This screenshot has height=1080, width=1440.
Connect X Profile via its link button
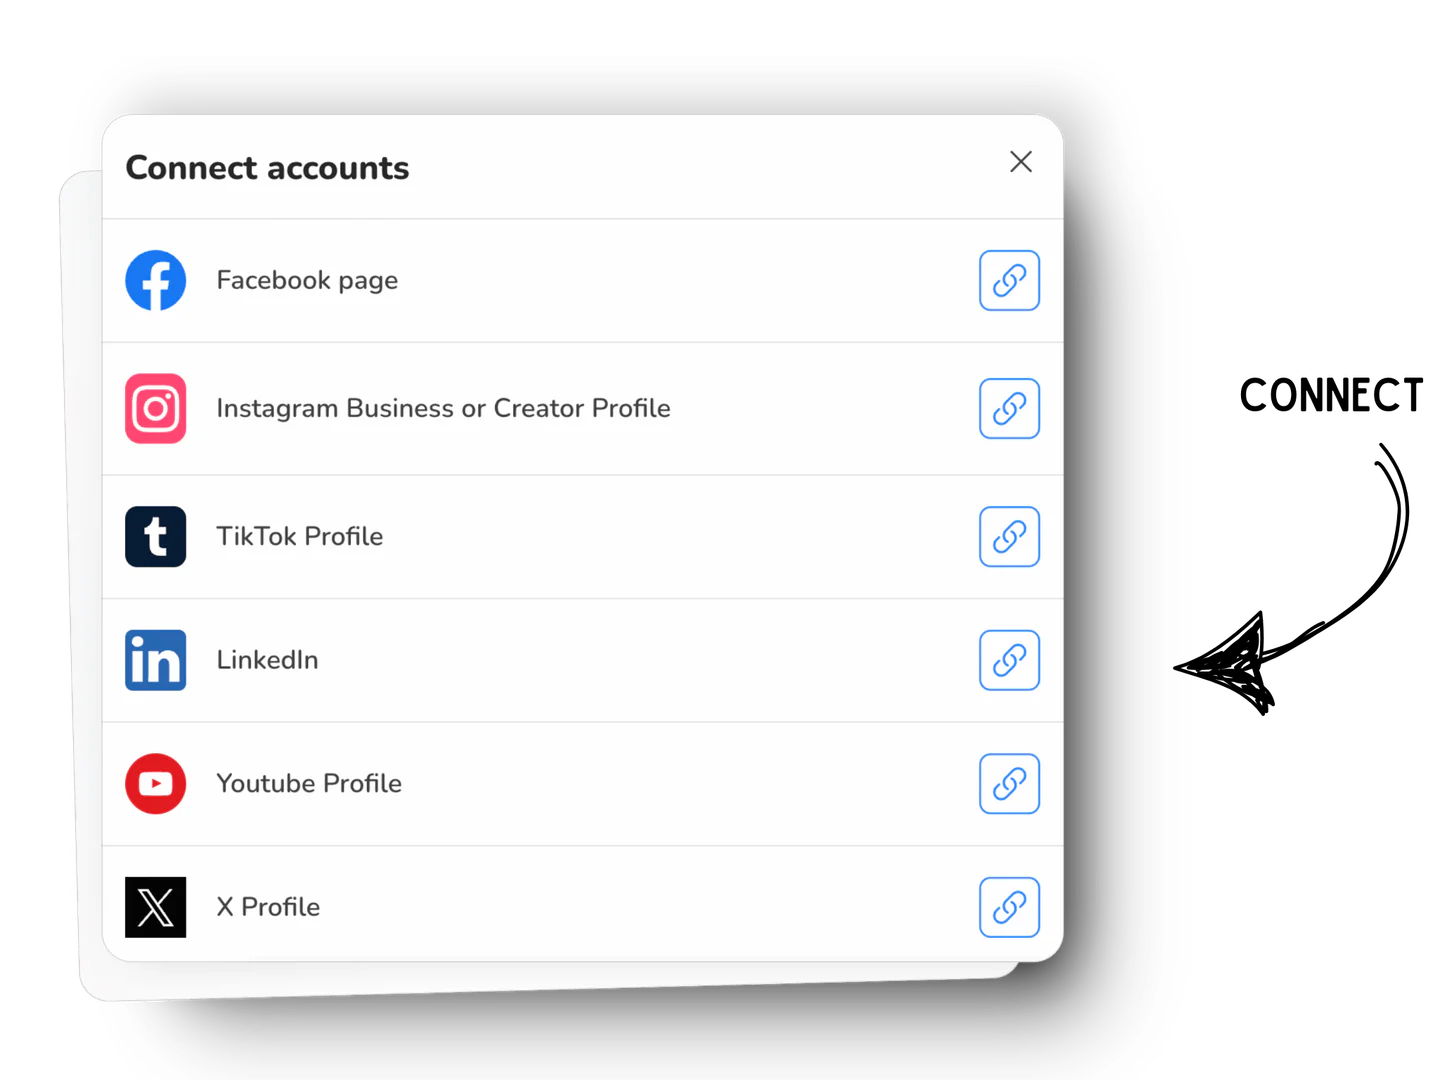pos(1009,907)
